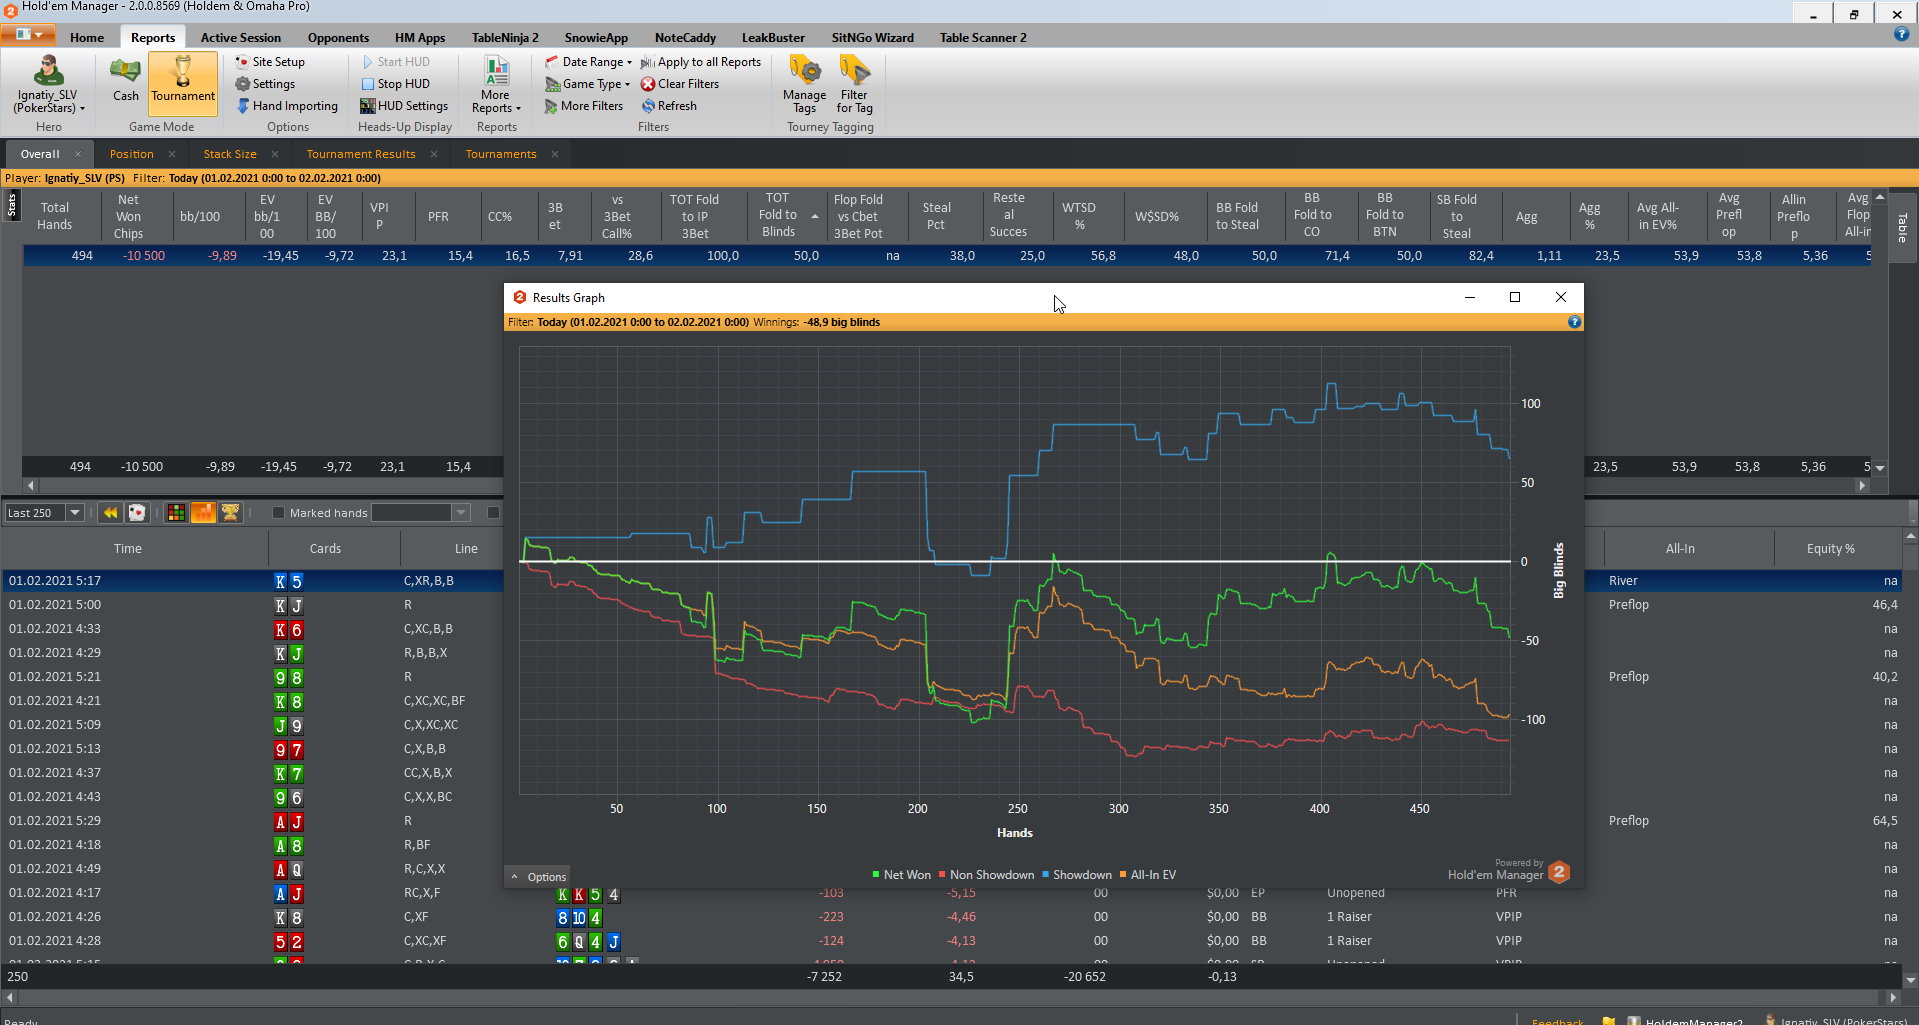Open HUD Settings

pyautogui.click(x=404, y=106)
